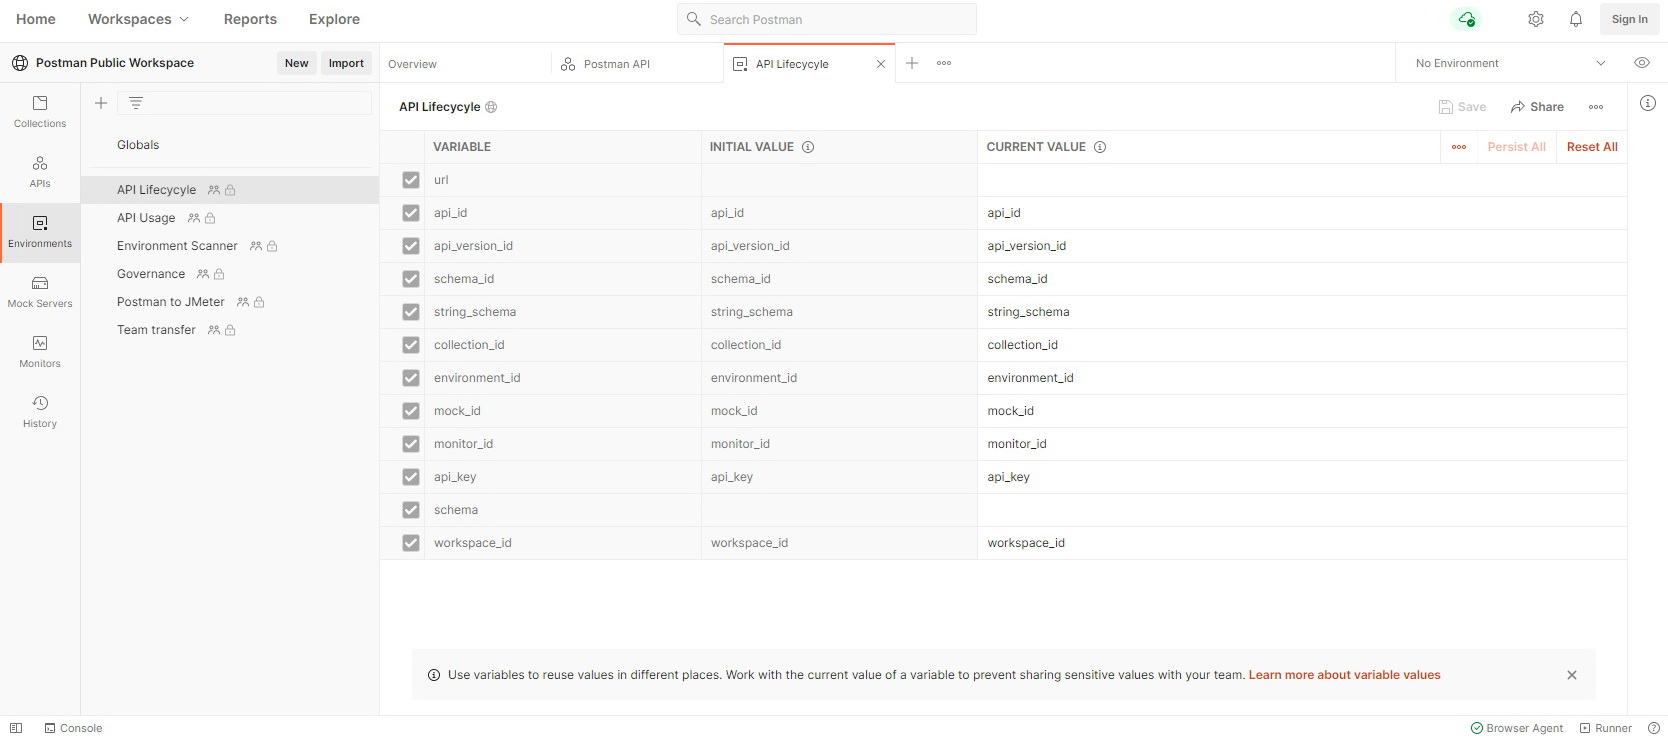The image size is (1668, 740).
Task: Open the notifications bell
Action: (1576, 19)
